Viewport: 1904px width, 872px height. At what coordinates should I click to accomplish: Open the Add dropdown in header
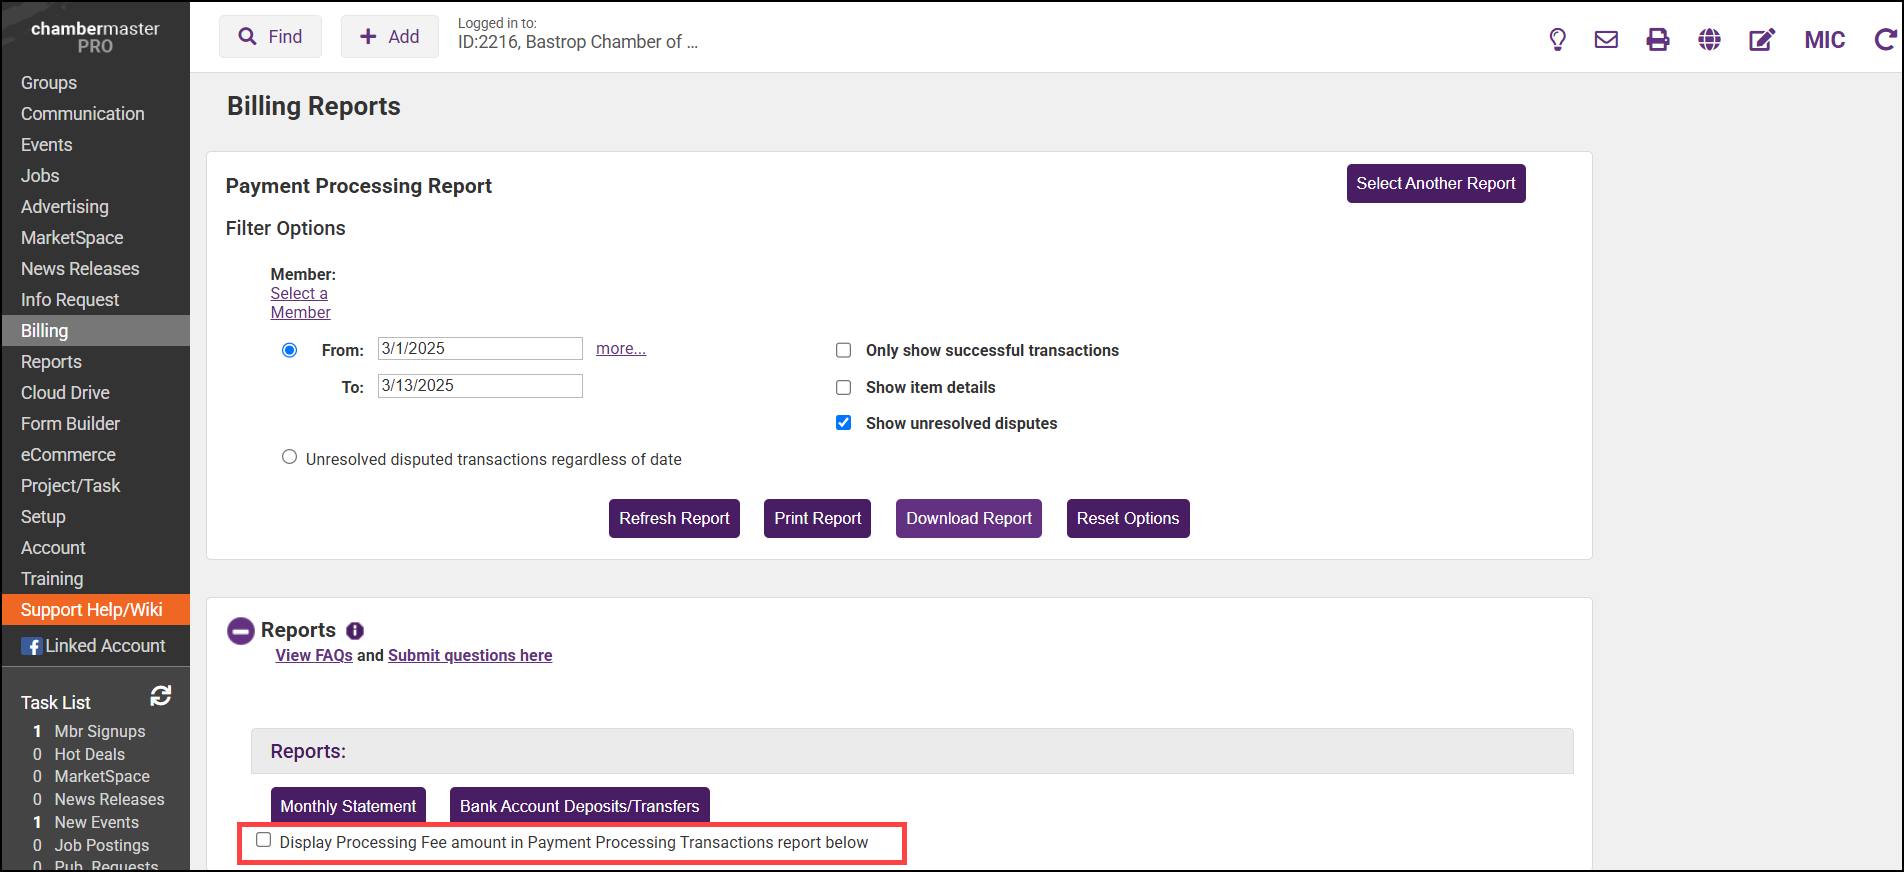(390, 37)
